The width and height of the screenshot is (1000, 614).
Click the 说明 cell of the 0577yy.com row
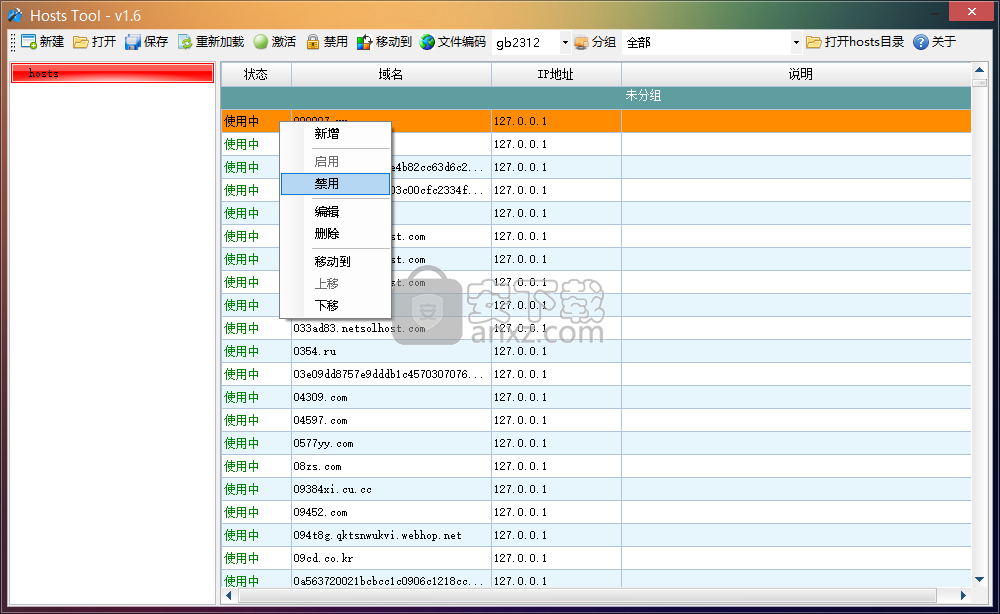coord(797,443)
